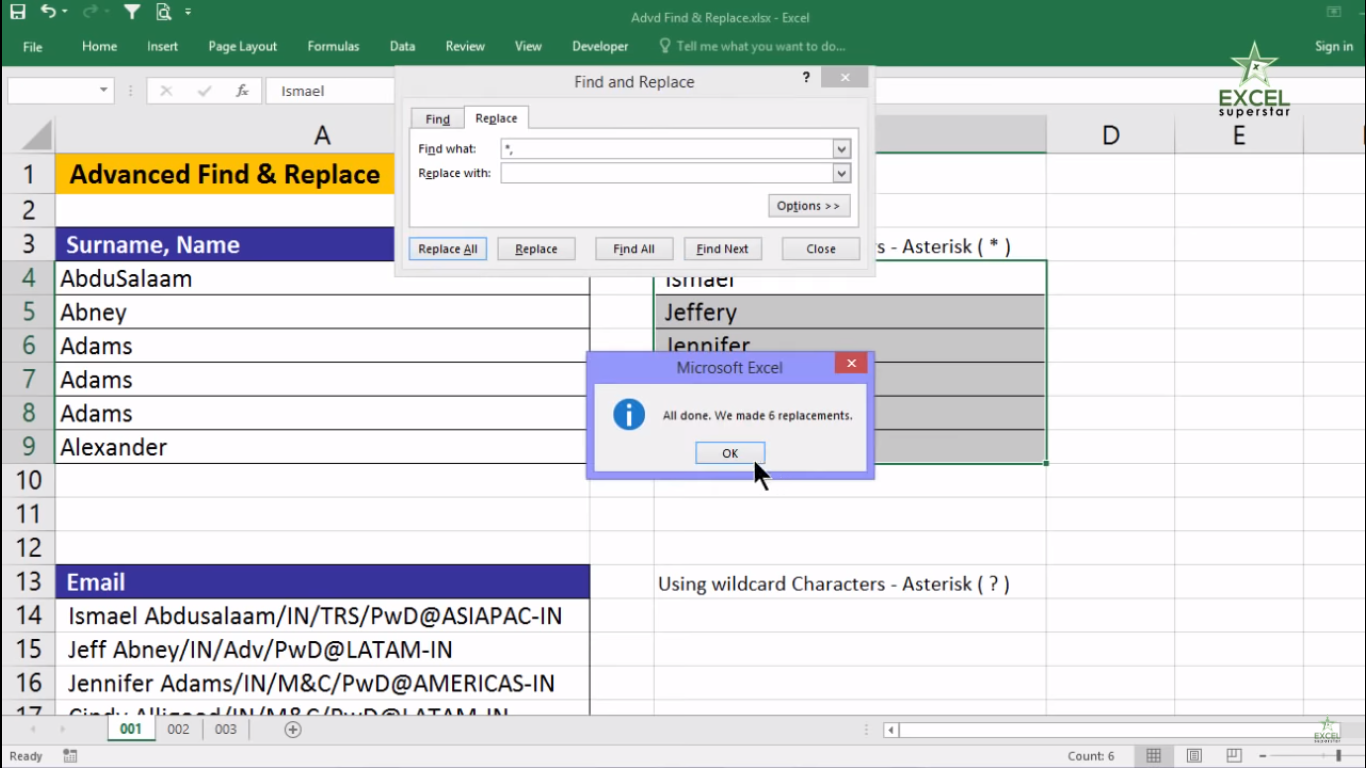Click the Find tab in Find and Replace
Image resolution: width=1366 pixels, height=768 pixels.
tap(438, 119)
